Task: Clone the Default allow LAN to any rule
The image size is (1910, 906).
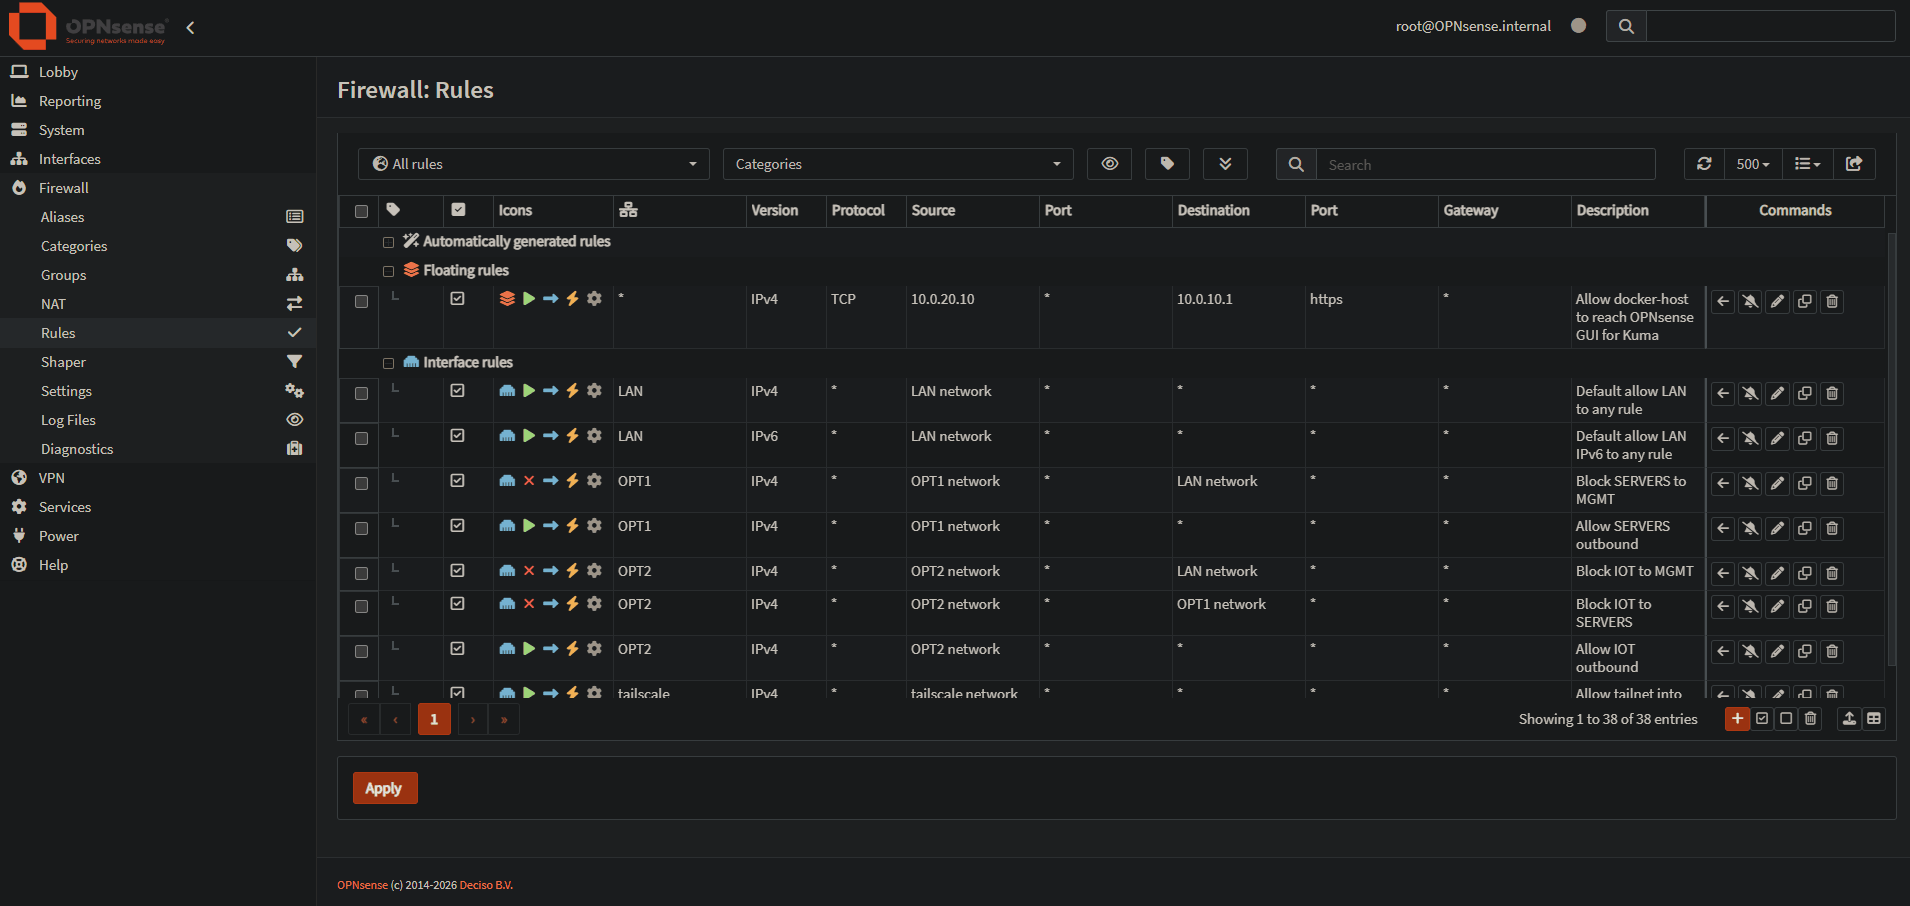Action: click(x=1804, y=394)
